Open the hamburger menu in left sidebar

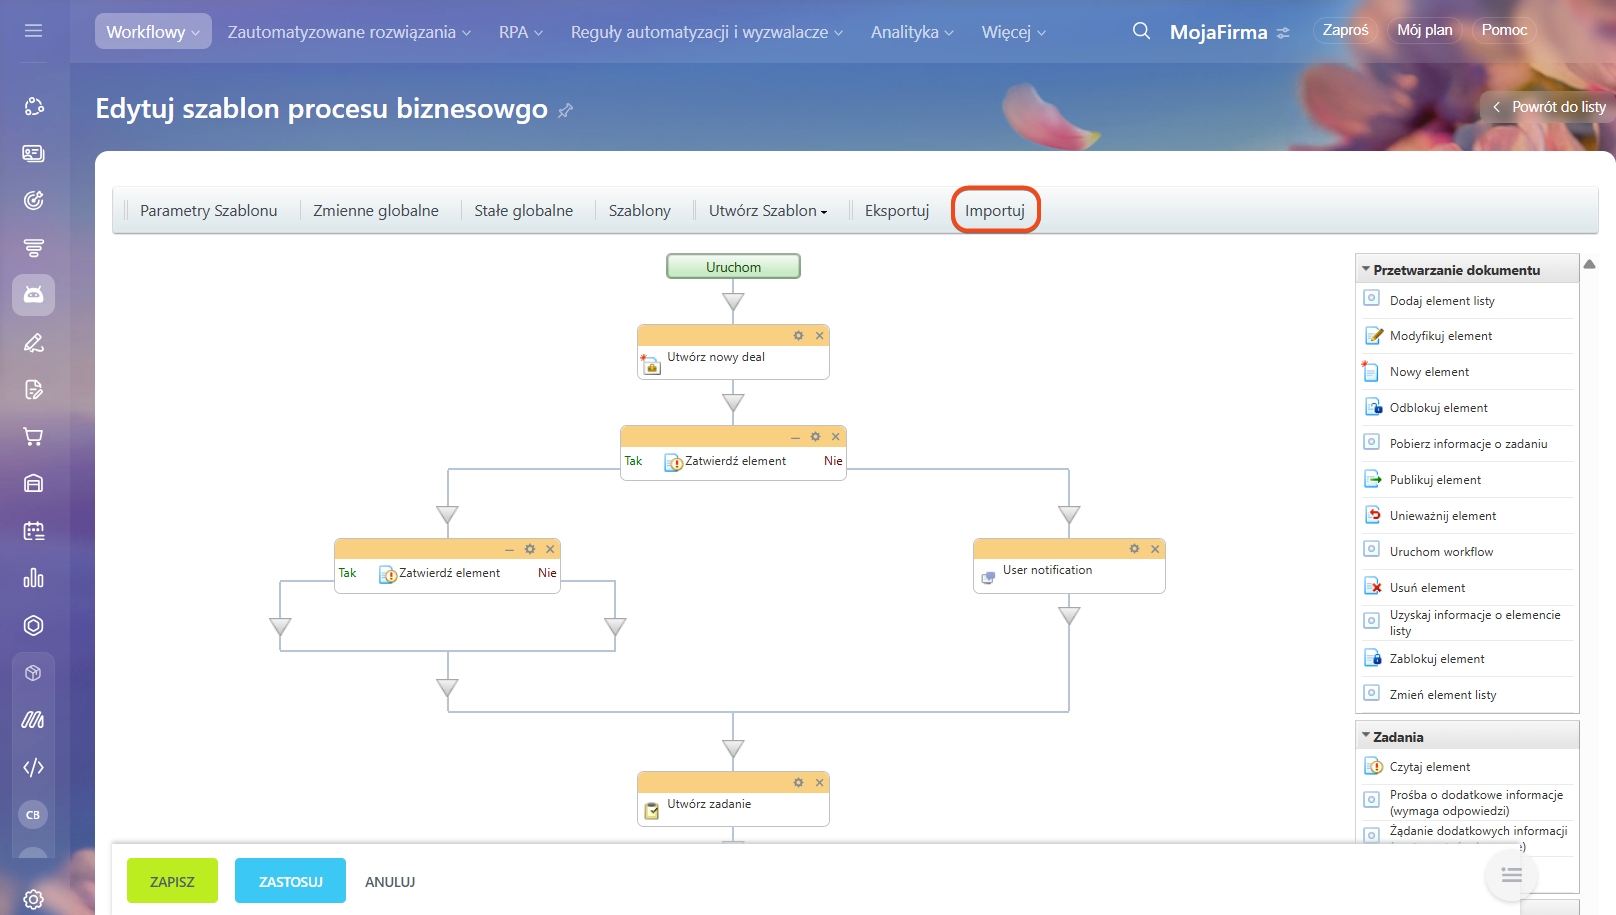point(33,31)
